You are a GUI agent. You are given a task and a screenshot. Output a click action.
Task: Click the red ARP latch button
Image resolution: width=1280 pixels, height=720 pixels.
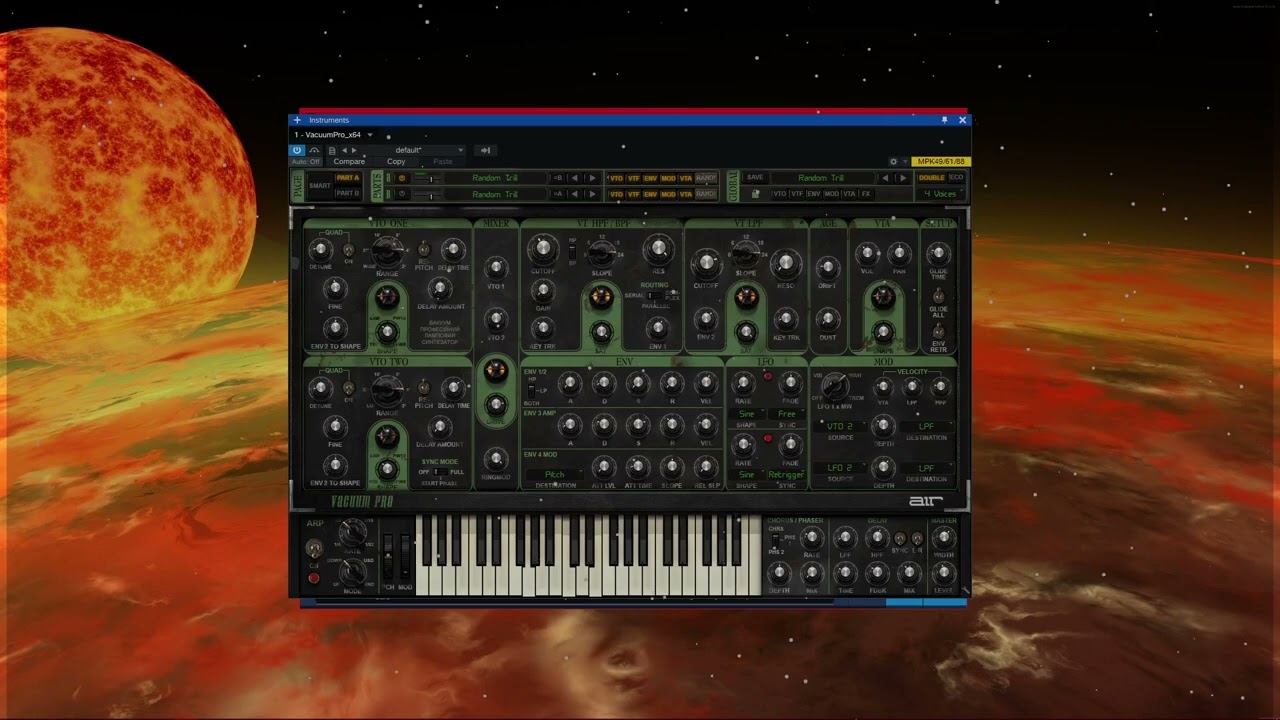pyautogui.click(x=314, y=578)
